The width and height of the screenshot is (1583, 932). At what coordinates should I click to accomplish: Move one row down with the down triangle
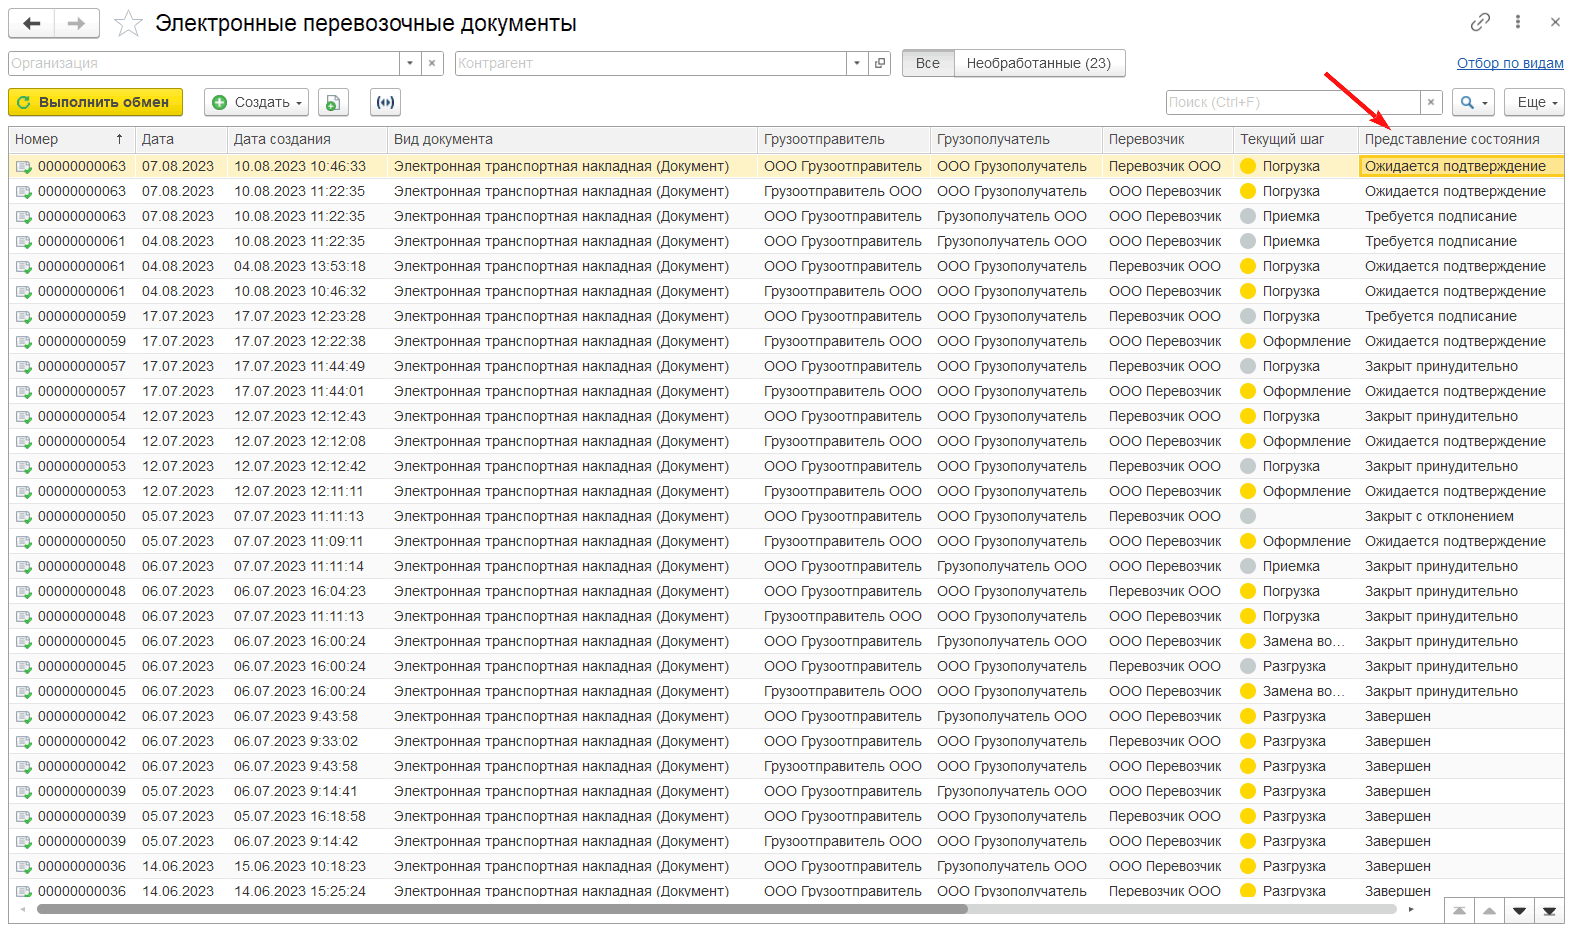pyautogui.click(x=1520, y=911)
